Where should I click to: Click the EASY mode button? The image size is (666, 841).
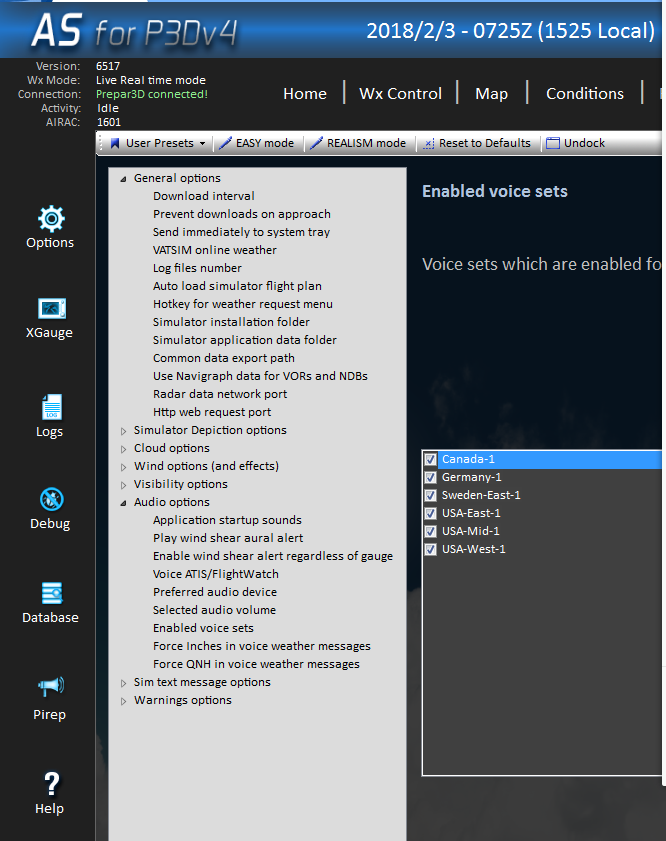[x=256, y=143]
